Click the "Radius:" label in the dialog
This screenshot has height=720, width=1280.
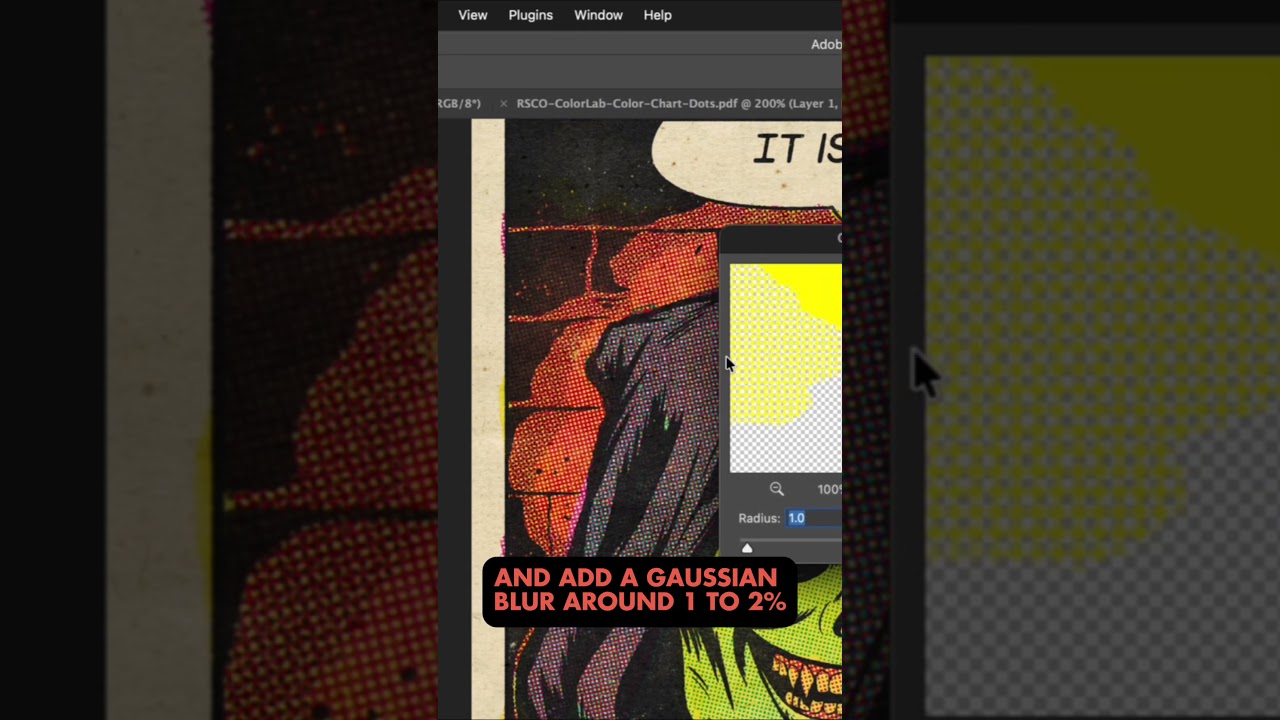point(759,518)
